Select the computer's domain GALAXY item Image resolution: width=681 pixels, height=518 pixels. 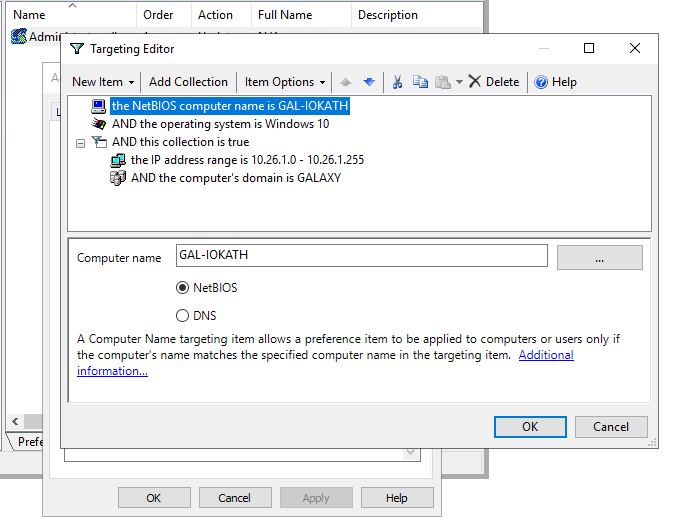[235, 178]
